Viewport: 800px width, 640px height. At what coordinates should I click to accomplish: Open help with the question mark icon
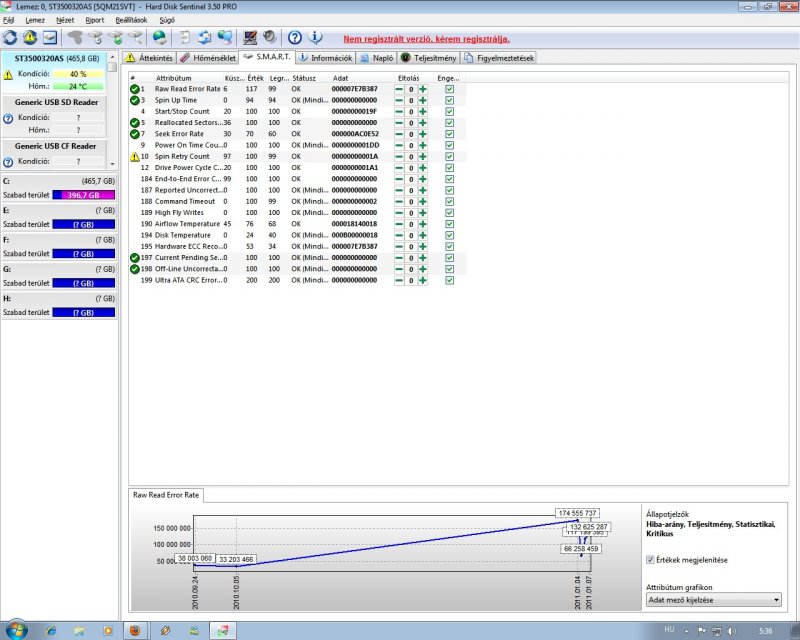tap(295, 37)
